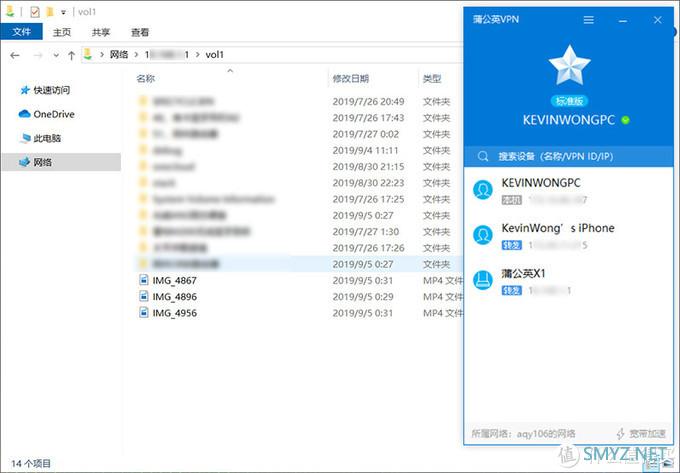Click the KEVINWONGPC user avatar icon
Screen dimensions: 680x473
pos(483,190)
